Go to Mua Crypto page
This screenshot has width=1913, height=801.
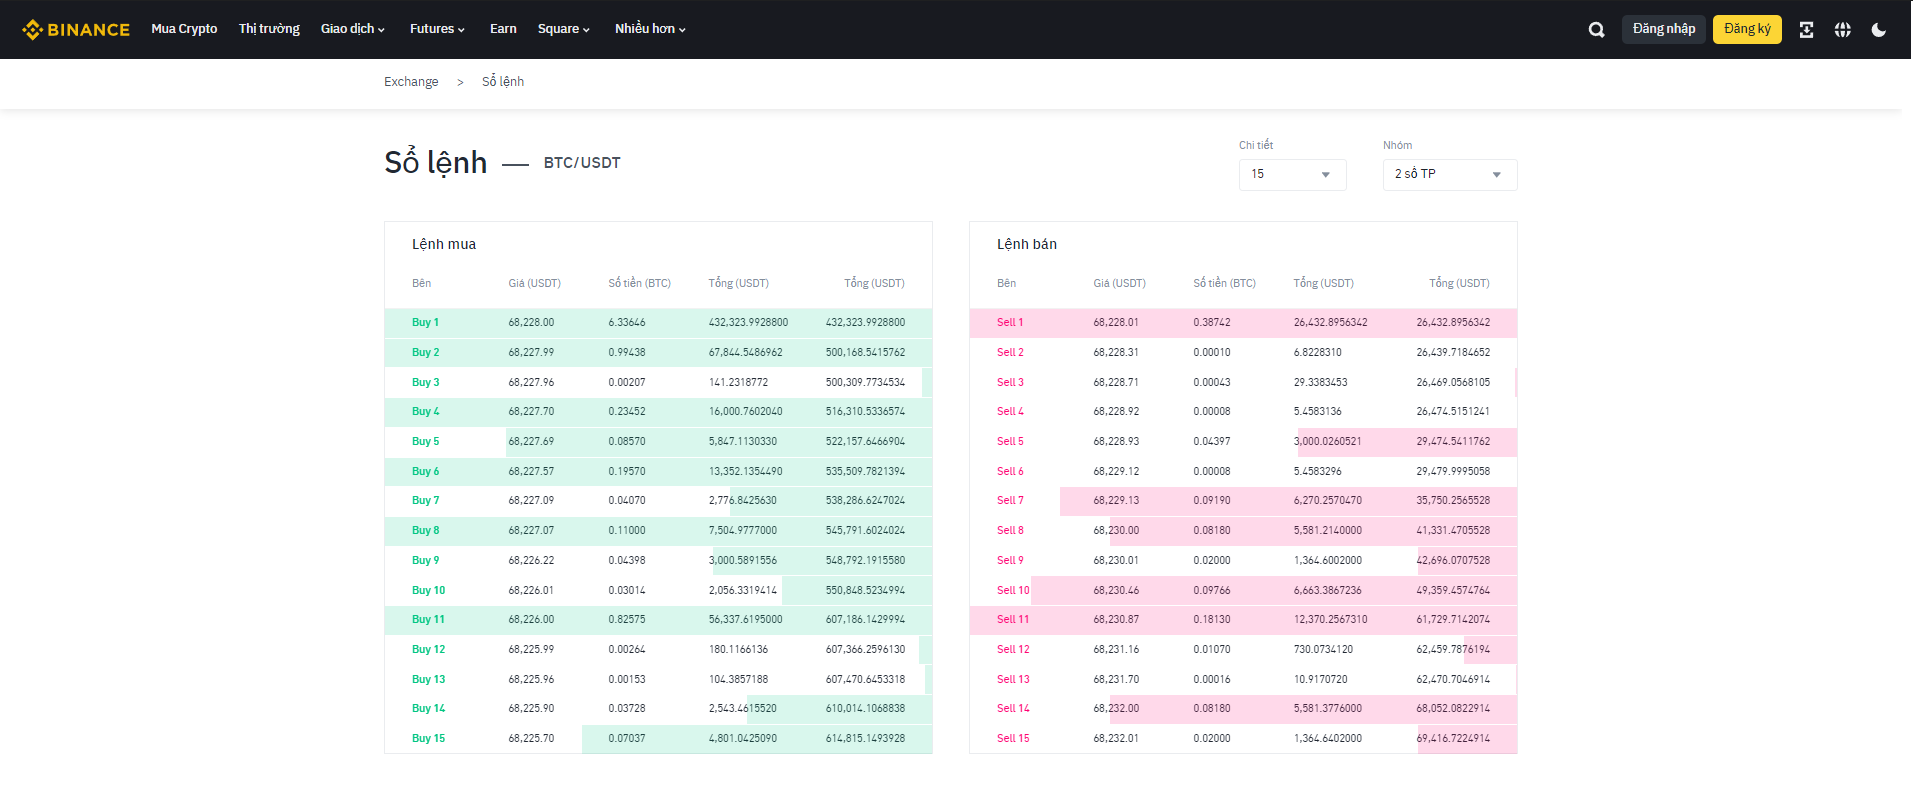pos(184,29)
